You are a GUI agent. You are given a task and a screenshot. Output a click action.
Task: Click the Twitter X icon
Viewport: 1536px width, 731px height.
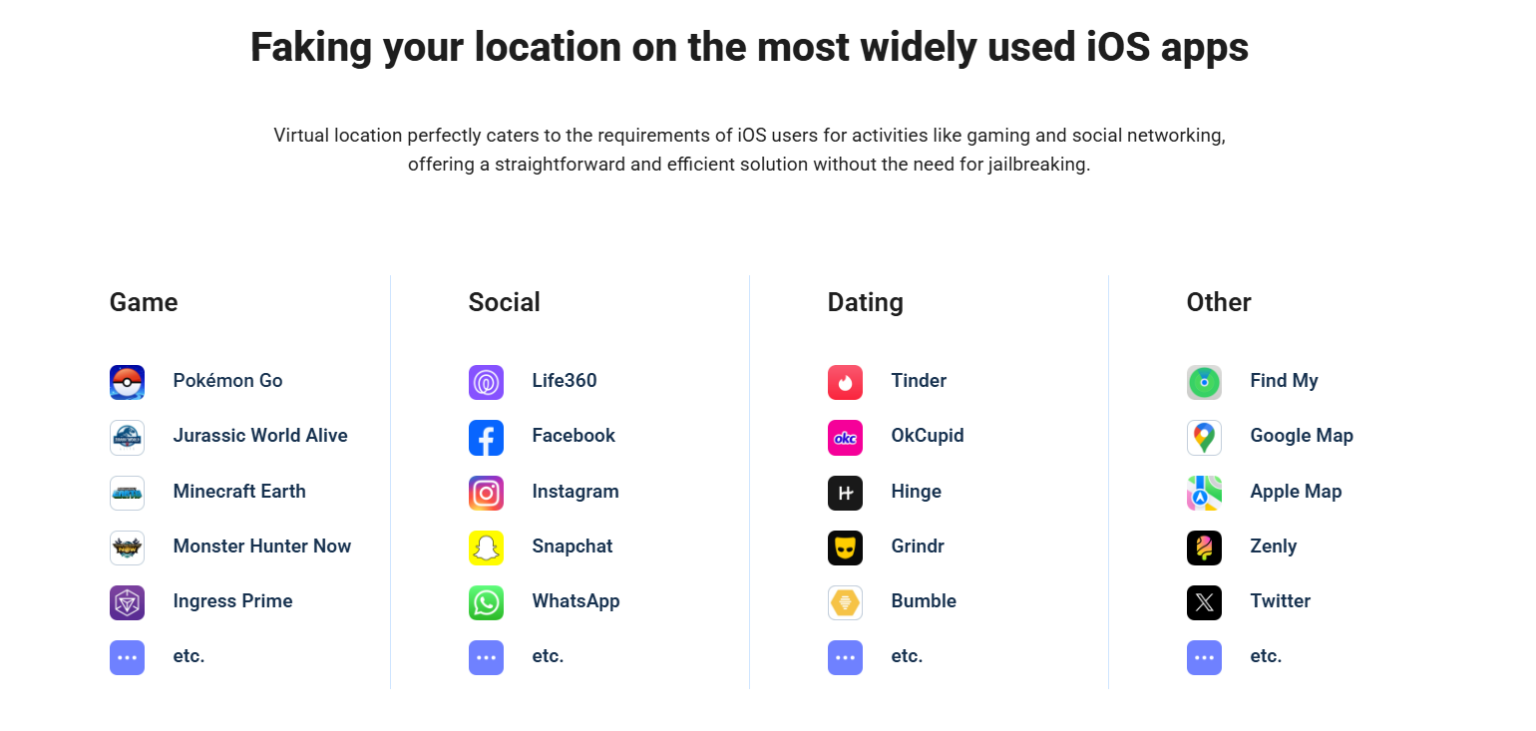click(x=1204, y=602)
